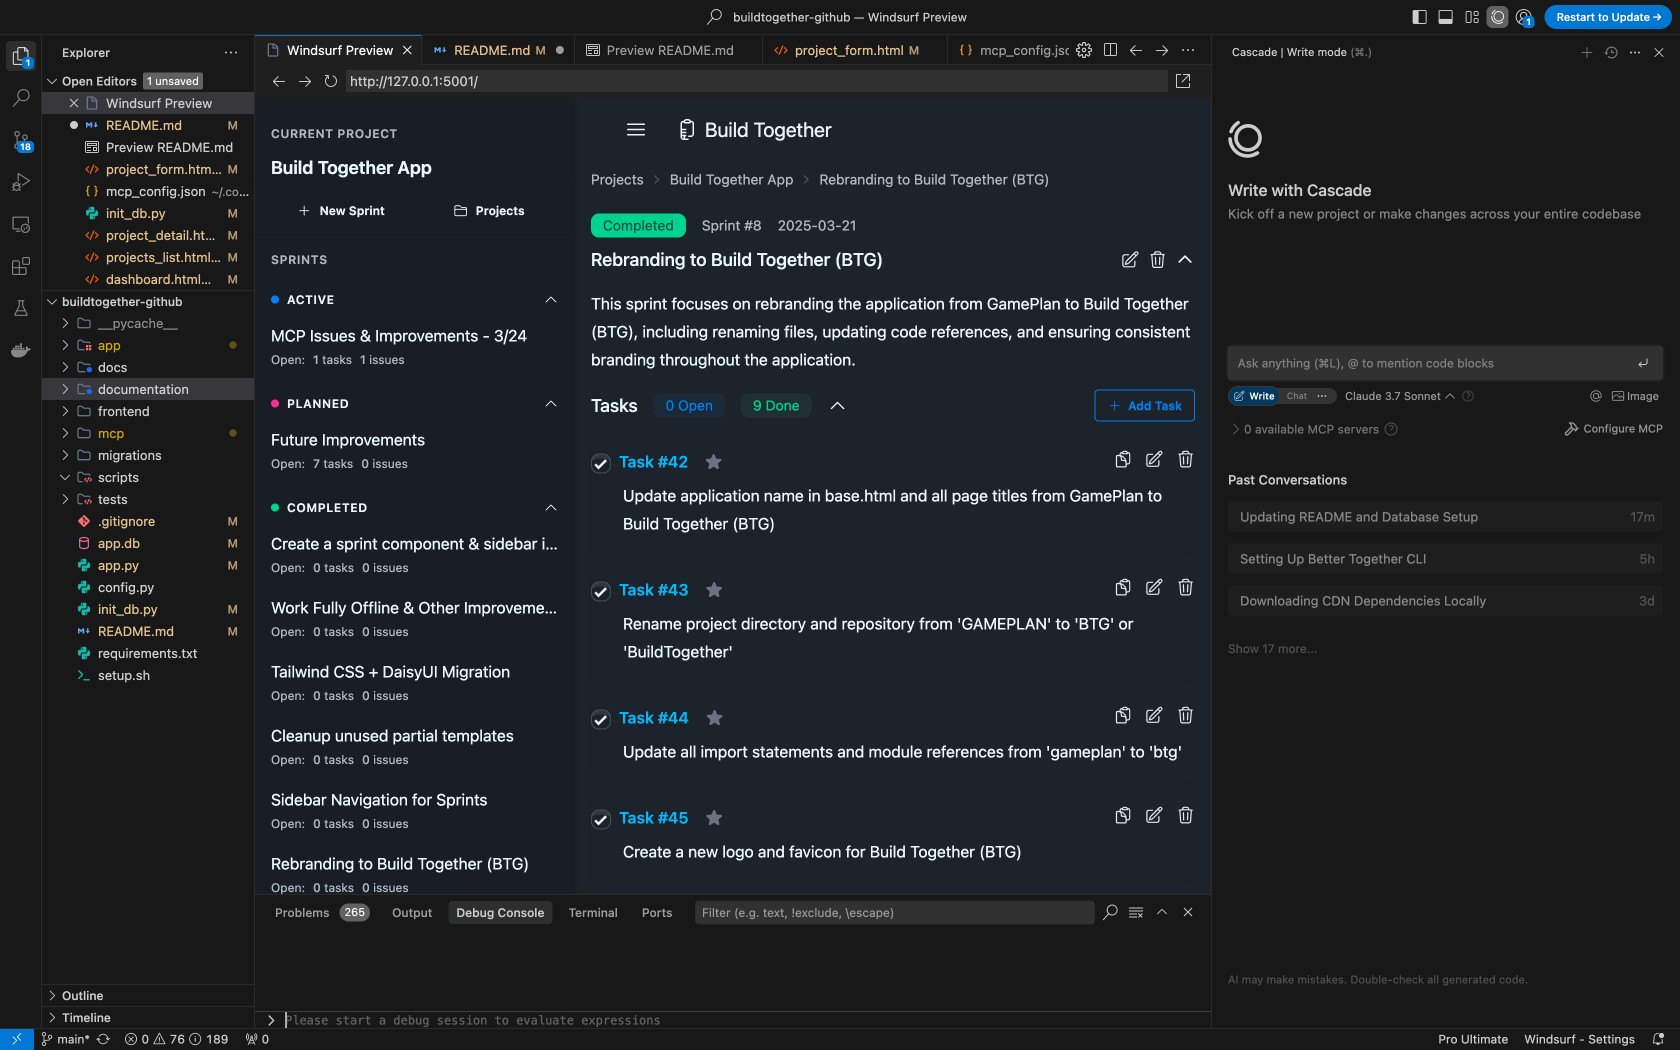The height and width of the screenshot is (1050, 1680).
Task: Expand the migrations folder
Action: (x=148, y=455)
